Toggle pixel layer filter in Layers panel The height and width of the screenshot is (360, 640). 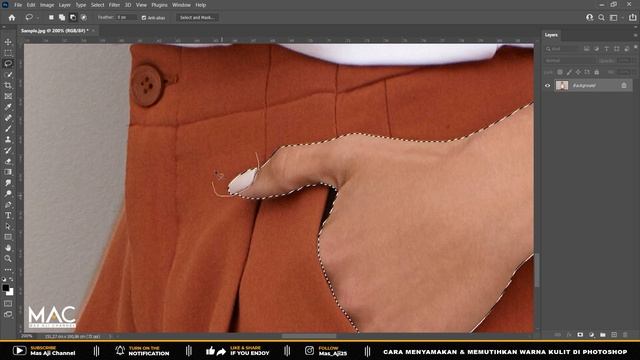[x=587, y=49]
